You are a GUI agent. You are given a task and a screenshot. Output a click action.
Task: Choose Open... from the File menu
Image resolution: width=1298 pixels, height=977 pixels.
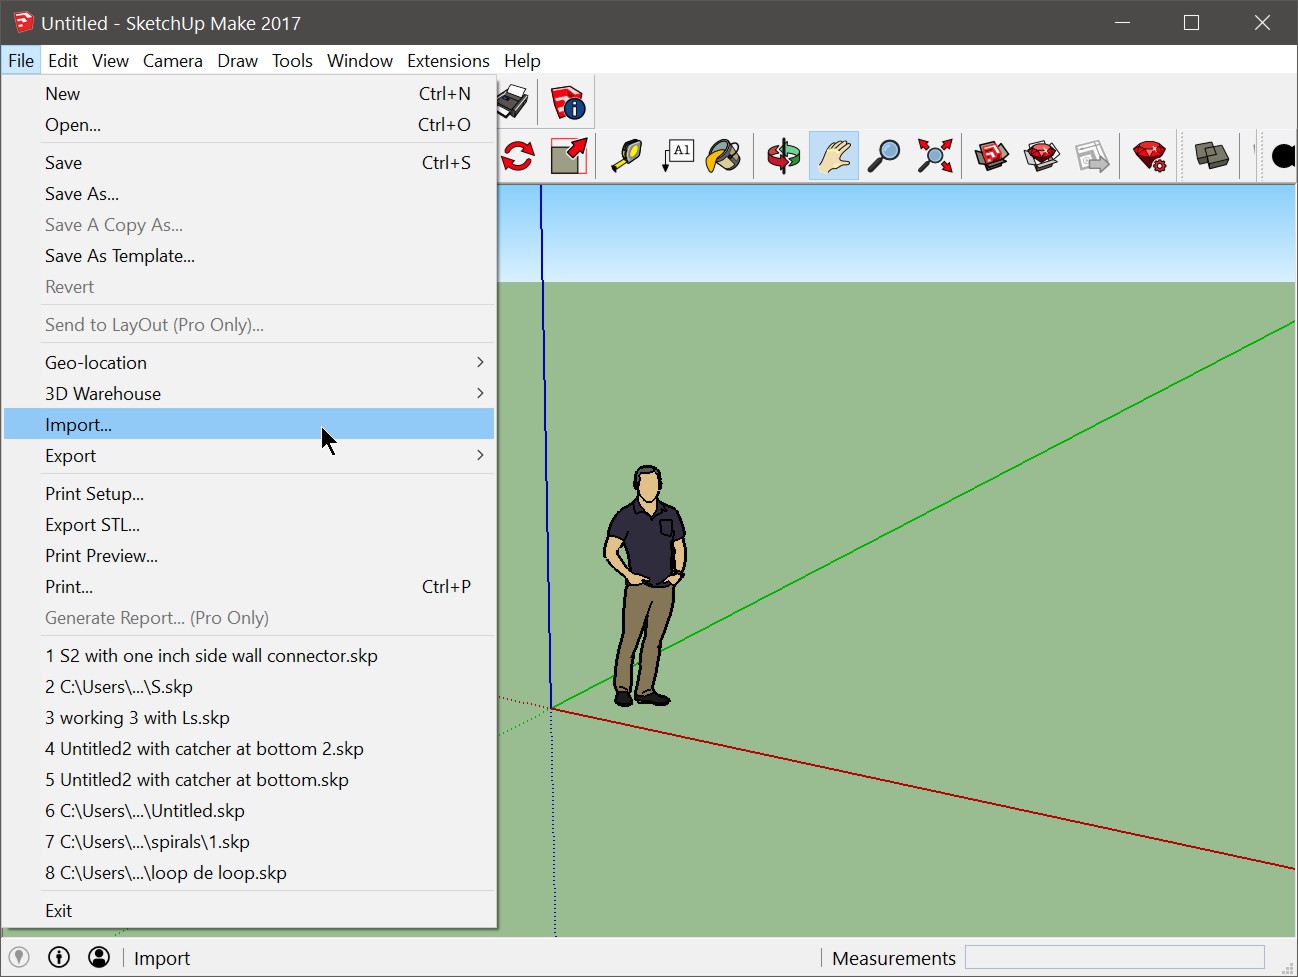pos(249,124)
